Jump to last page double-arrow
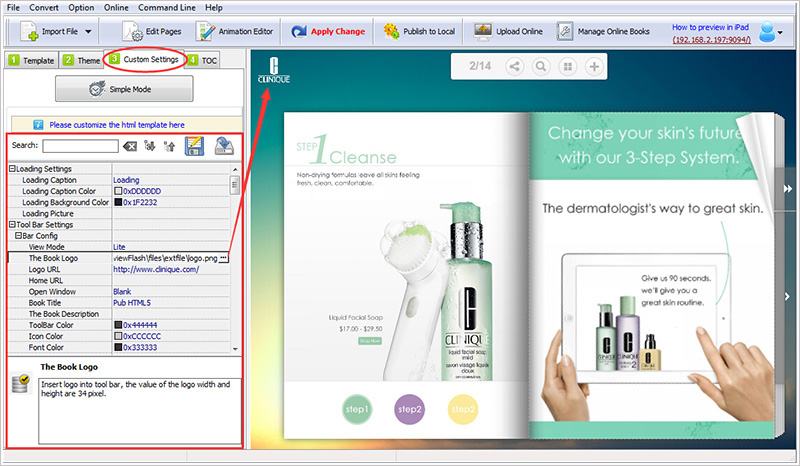Screen dimensions: 800x466 (788, 189)
